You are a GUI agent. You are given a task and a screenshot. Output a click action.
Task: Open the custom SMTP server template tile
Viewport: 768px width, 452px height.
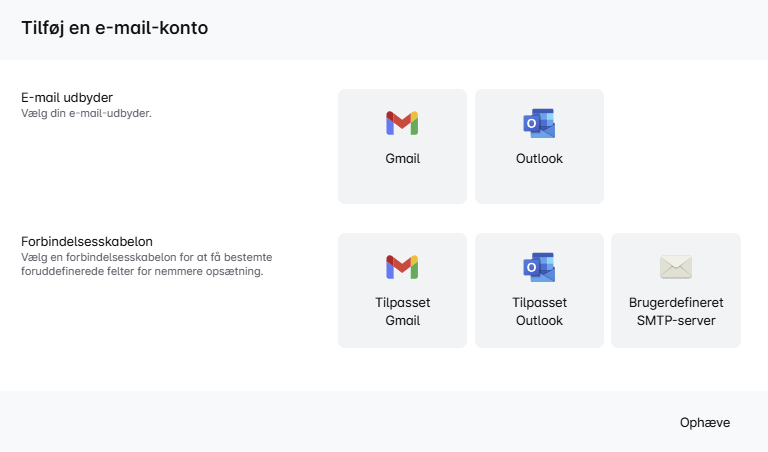coord(676,338)
